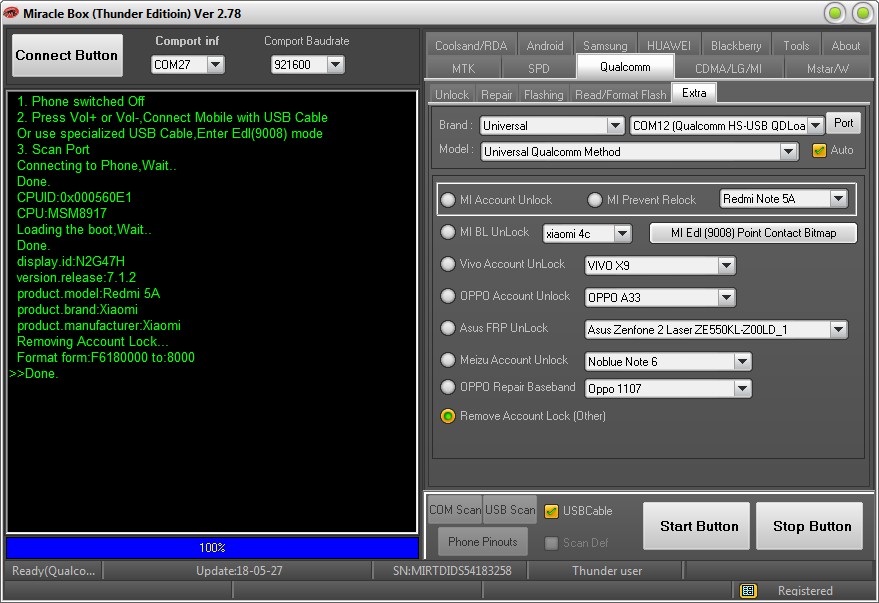Switch to the Unlock sub-tab
The image size is (879, 603).
(452, 95)
